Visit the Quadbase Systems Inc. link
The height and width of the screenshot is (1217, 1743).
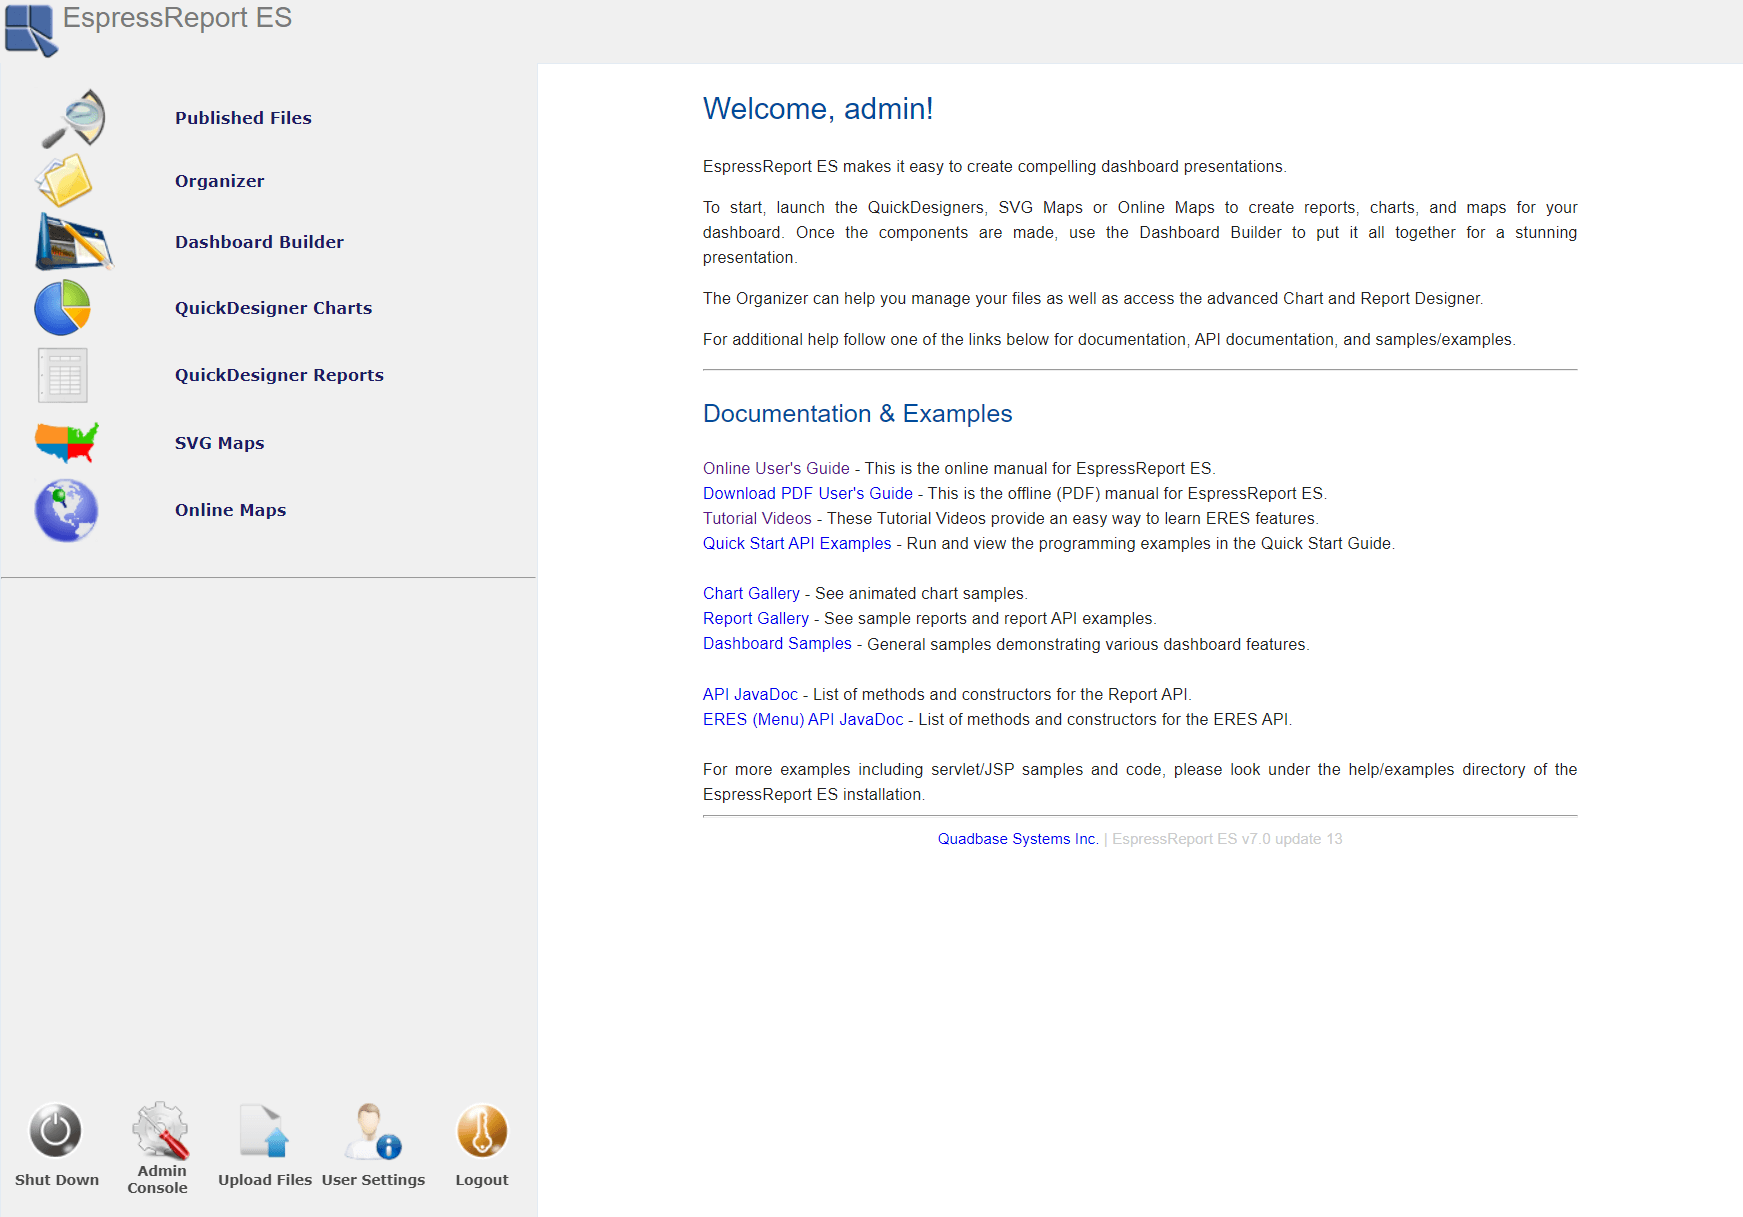click(1018, 839)
